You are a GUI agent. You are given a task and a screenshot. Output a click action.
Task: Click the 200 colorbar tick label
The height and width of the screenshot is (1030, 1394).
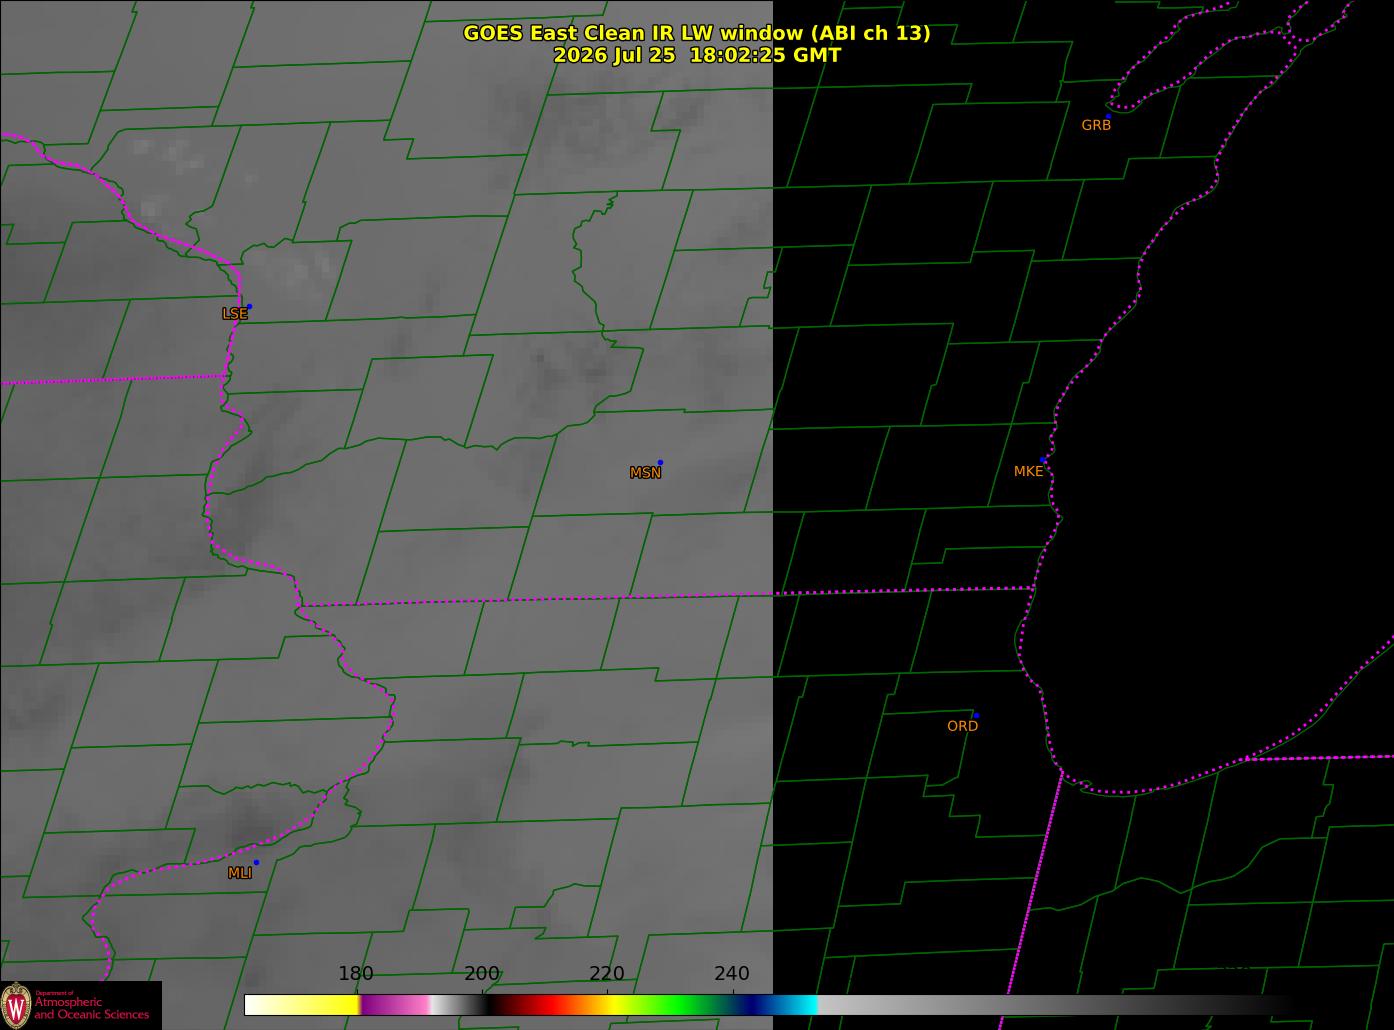pos(482,973)
